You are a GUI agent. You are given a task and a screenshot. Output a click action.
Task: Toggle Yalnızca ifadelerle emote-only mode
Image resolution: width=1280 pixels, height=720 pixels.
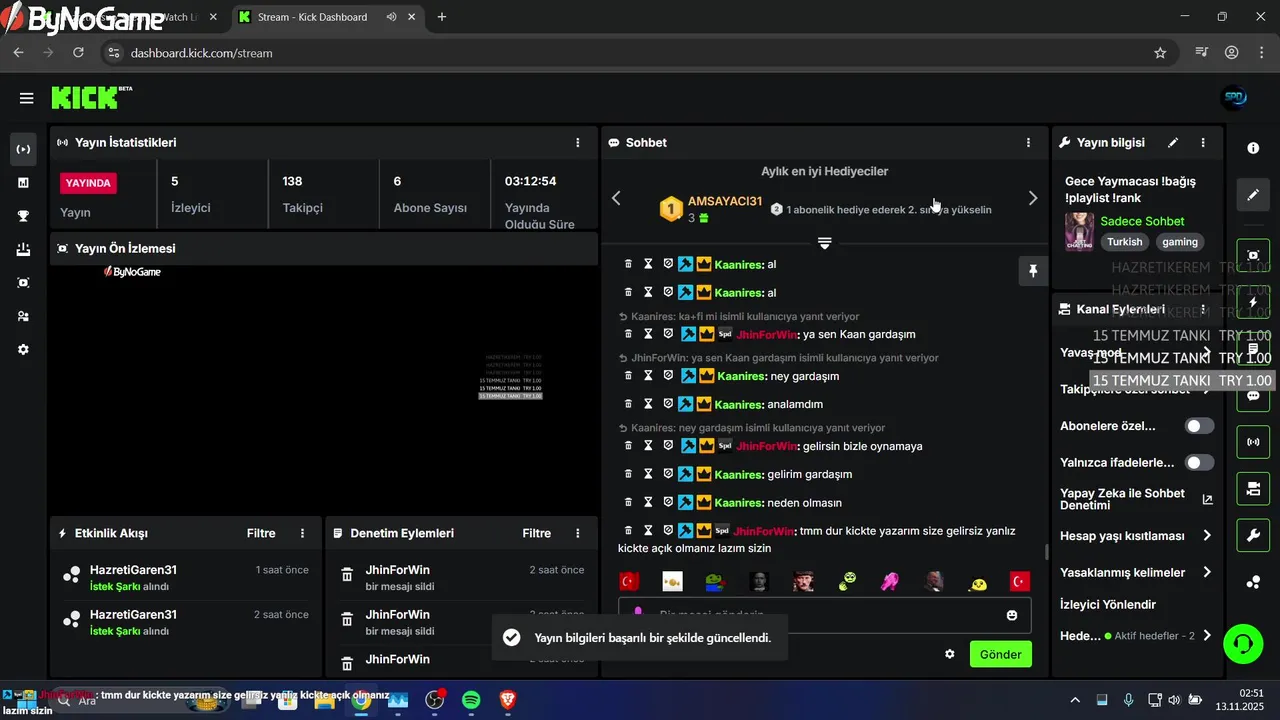(1199, 463)
